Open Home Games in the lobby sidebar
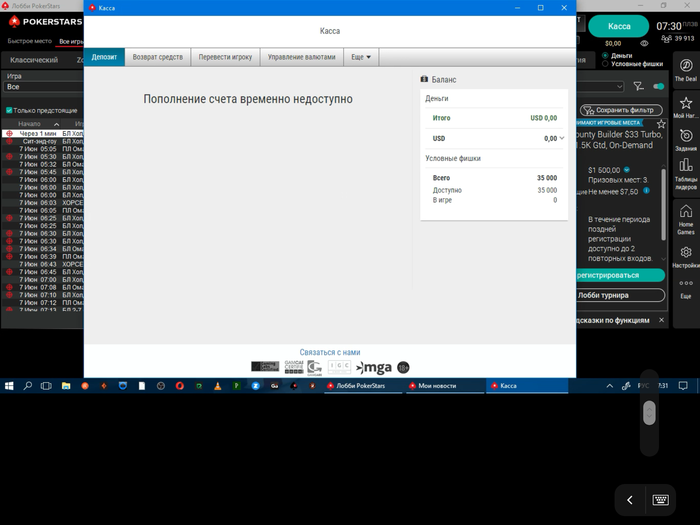700x525 pixels. pos(686,220)
